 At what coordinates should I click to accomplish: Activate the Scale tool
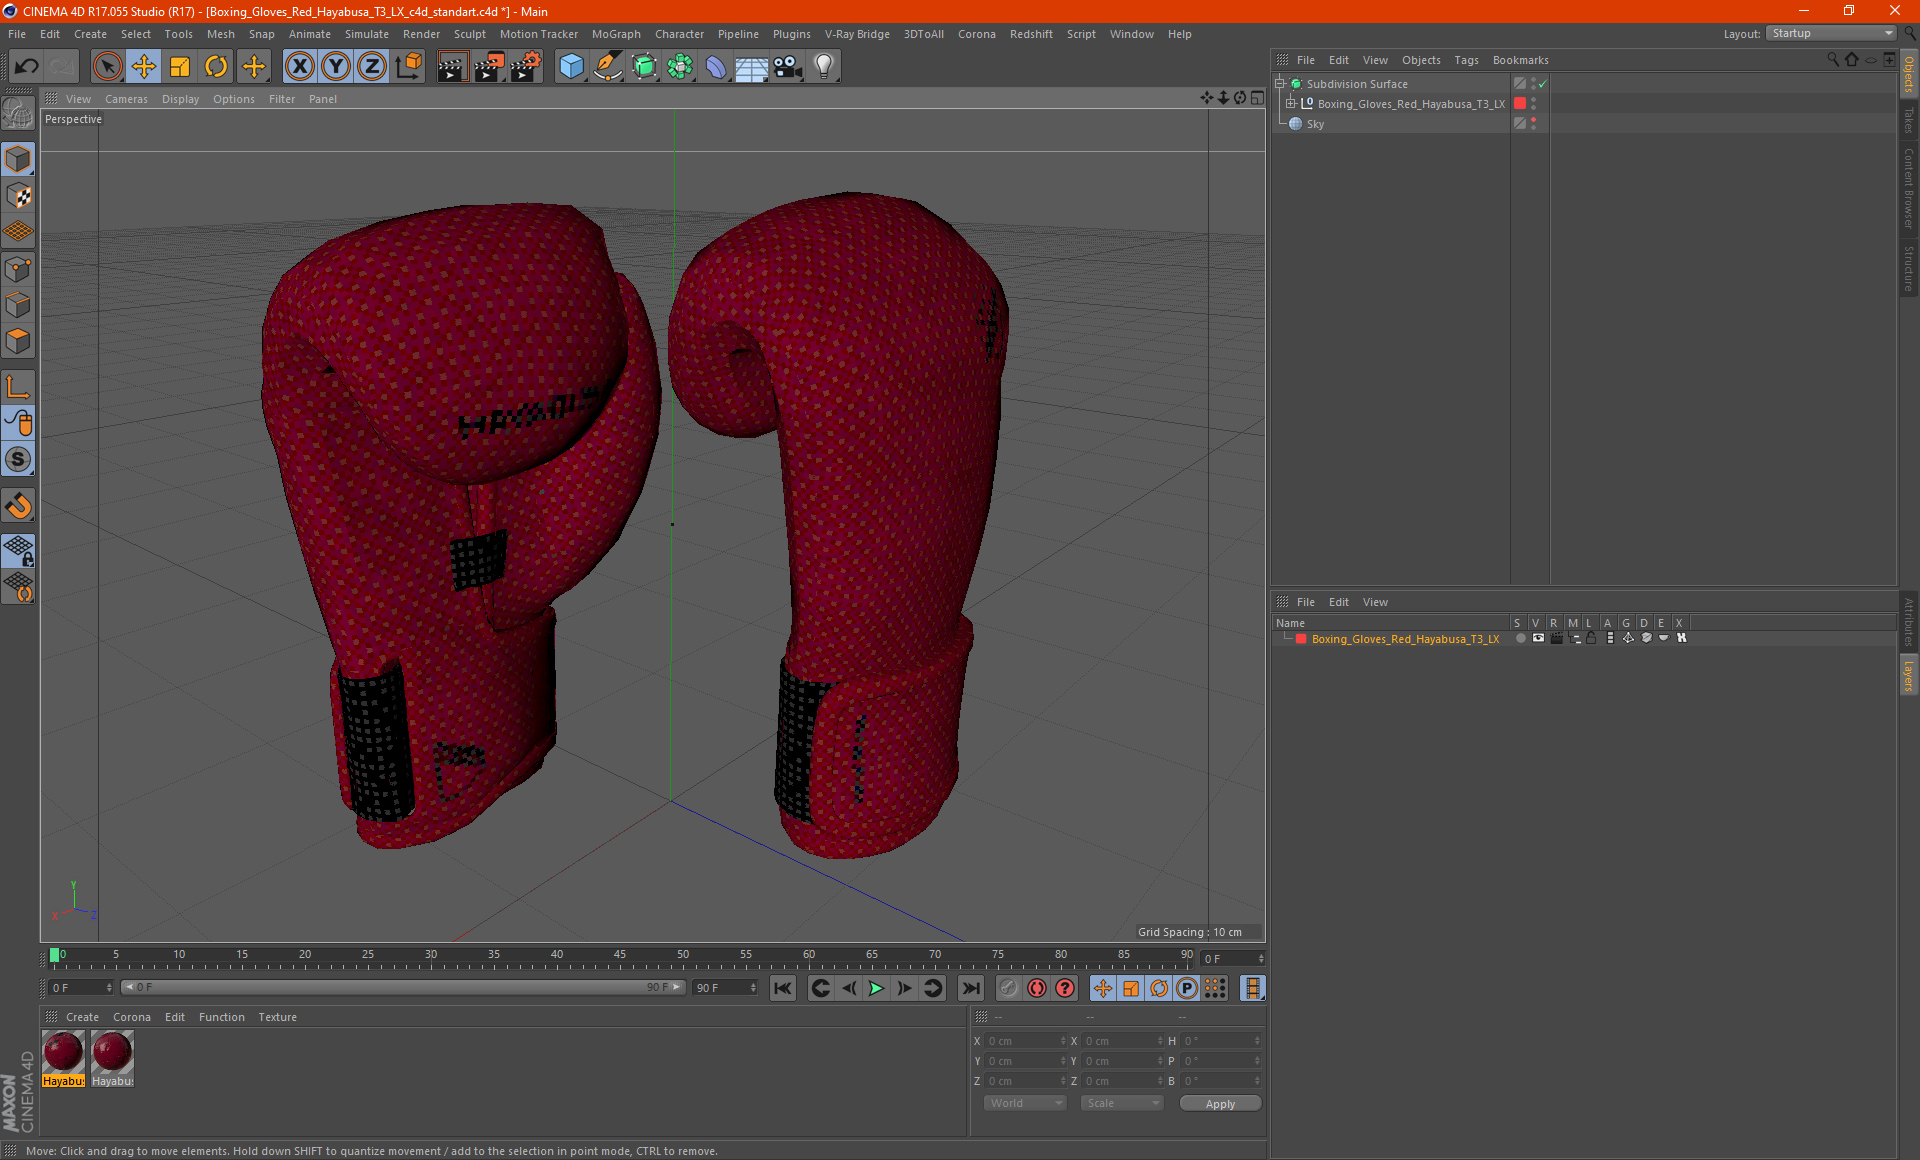[180, 66]
